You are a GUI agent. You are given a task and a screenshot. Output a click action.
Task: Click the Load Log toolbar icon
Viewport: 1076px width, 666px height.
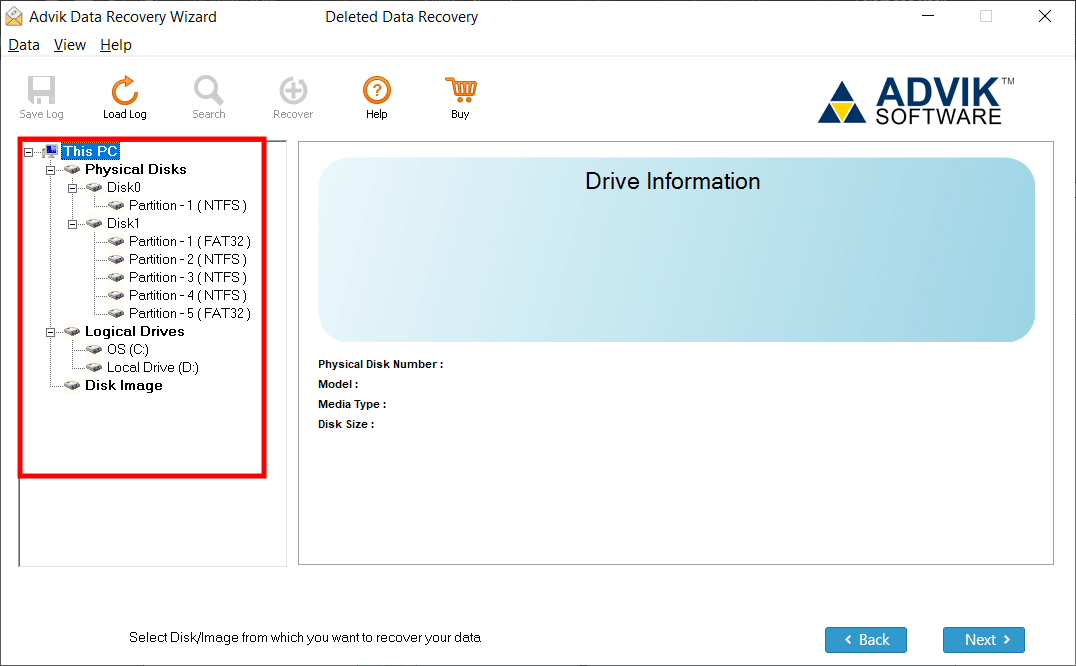(x=125, y=90)
